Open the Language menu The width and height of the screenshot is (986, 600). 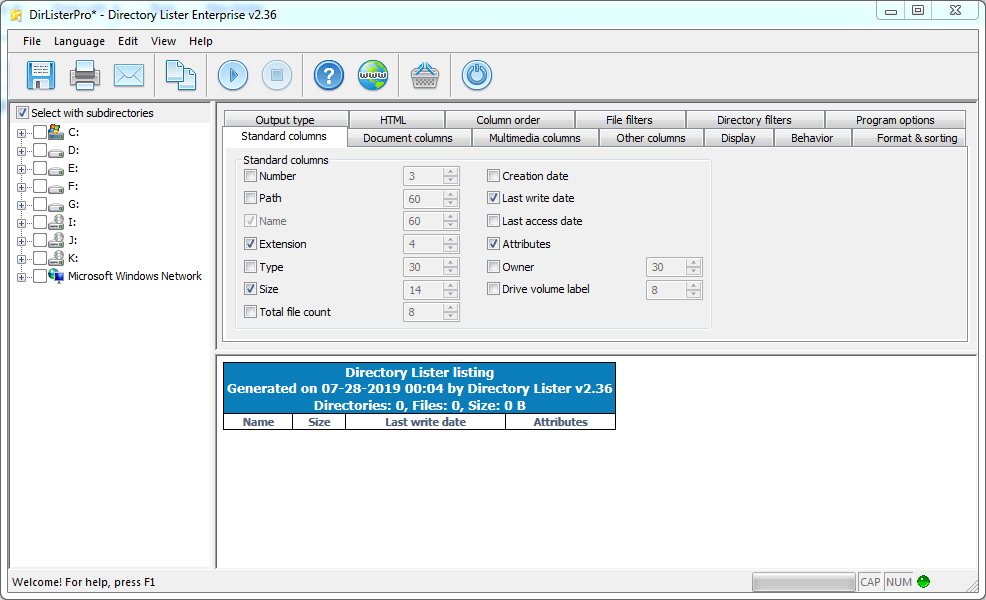coord(79,41)
